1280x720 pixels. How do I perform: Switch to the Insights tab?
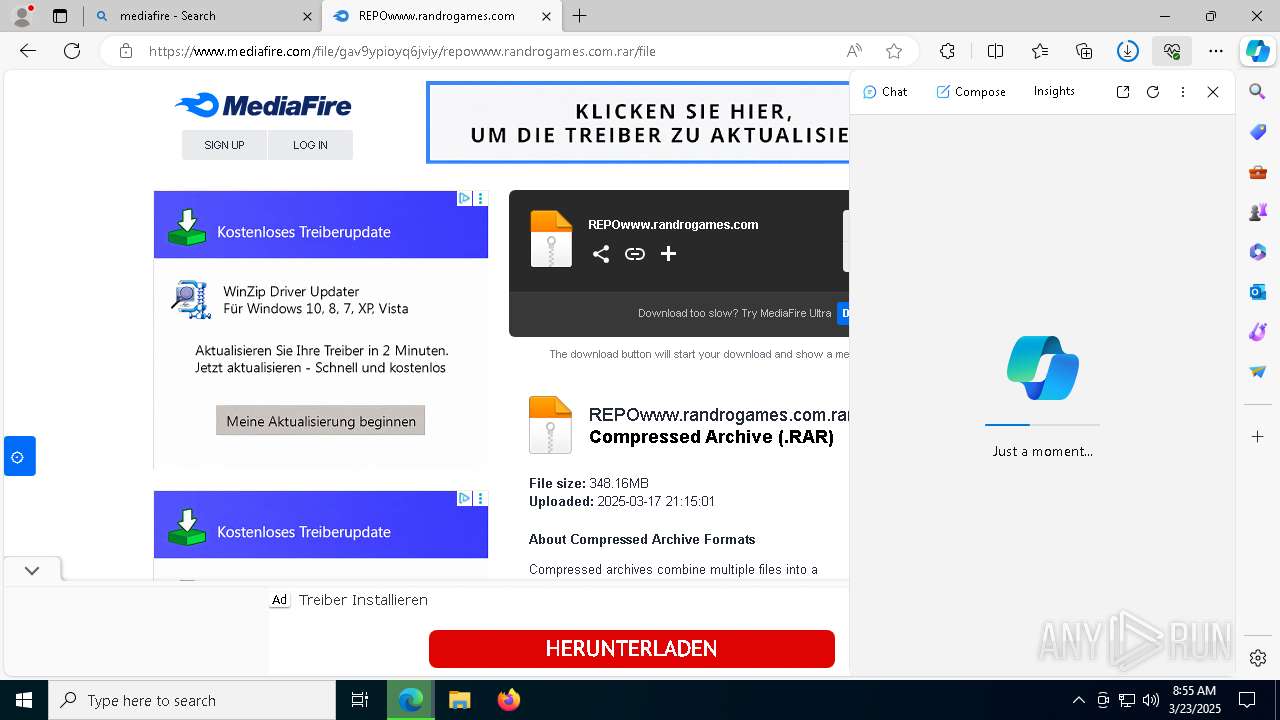pos(1054,91)
